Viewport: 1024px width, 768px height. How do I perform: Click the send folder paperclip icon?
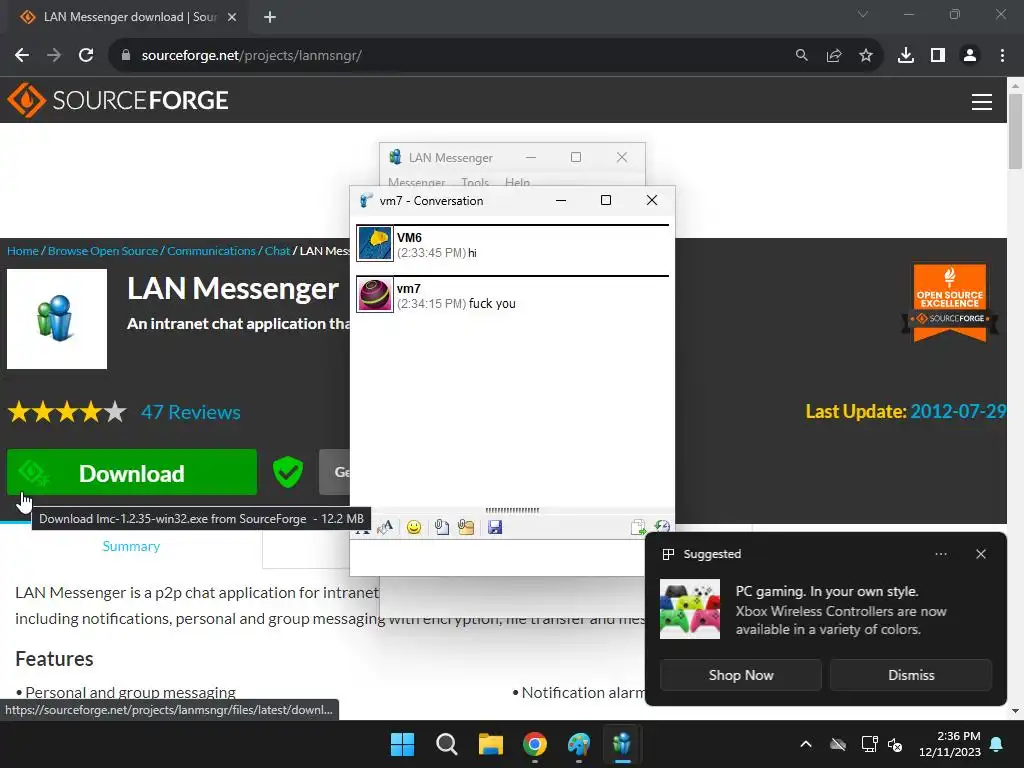coord(466,527)
